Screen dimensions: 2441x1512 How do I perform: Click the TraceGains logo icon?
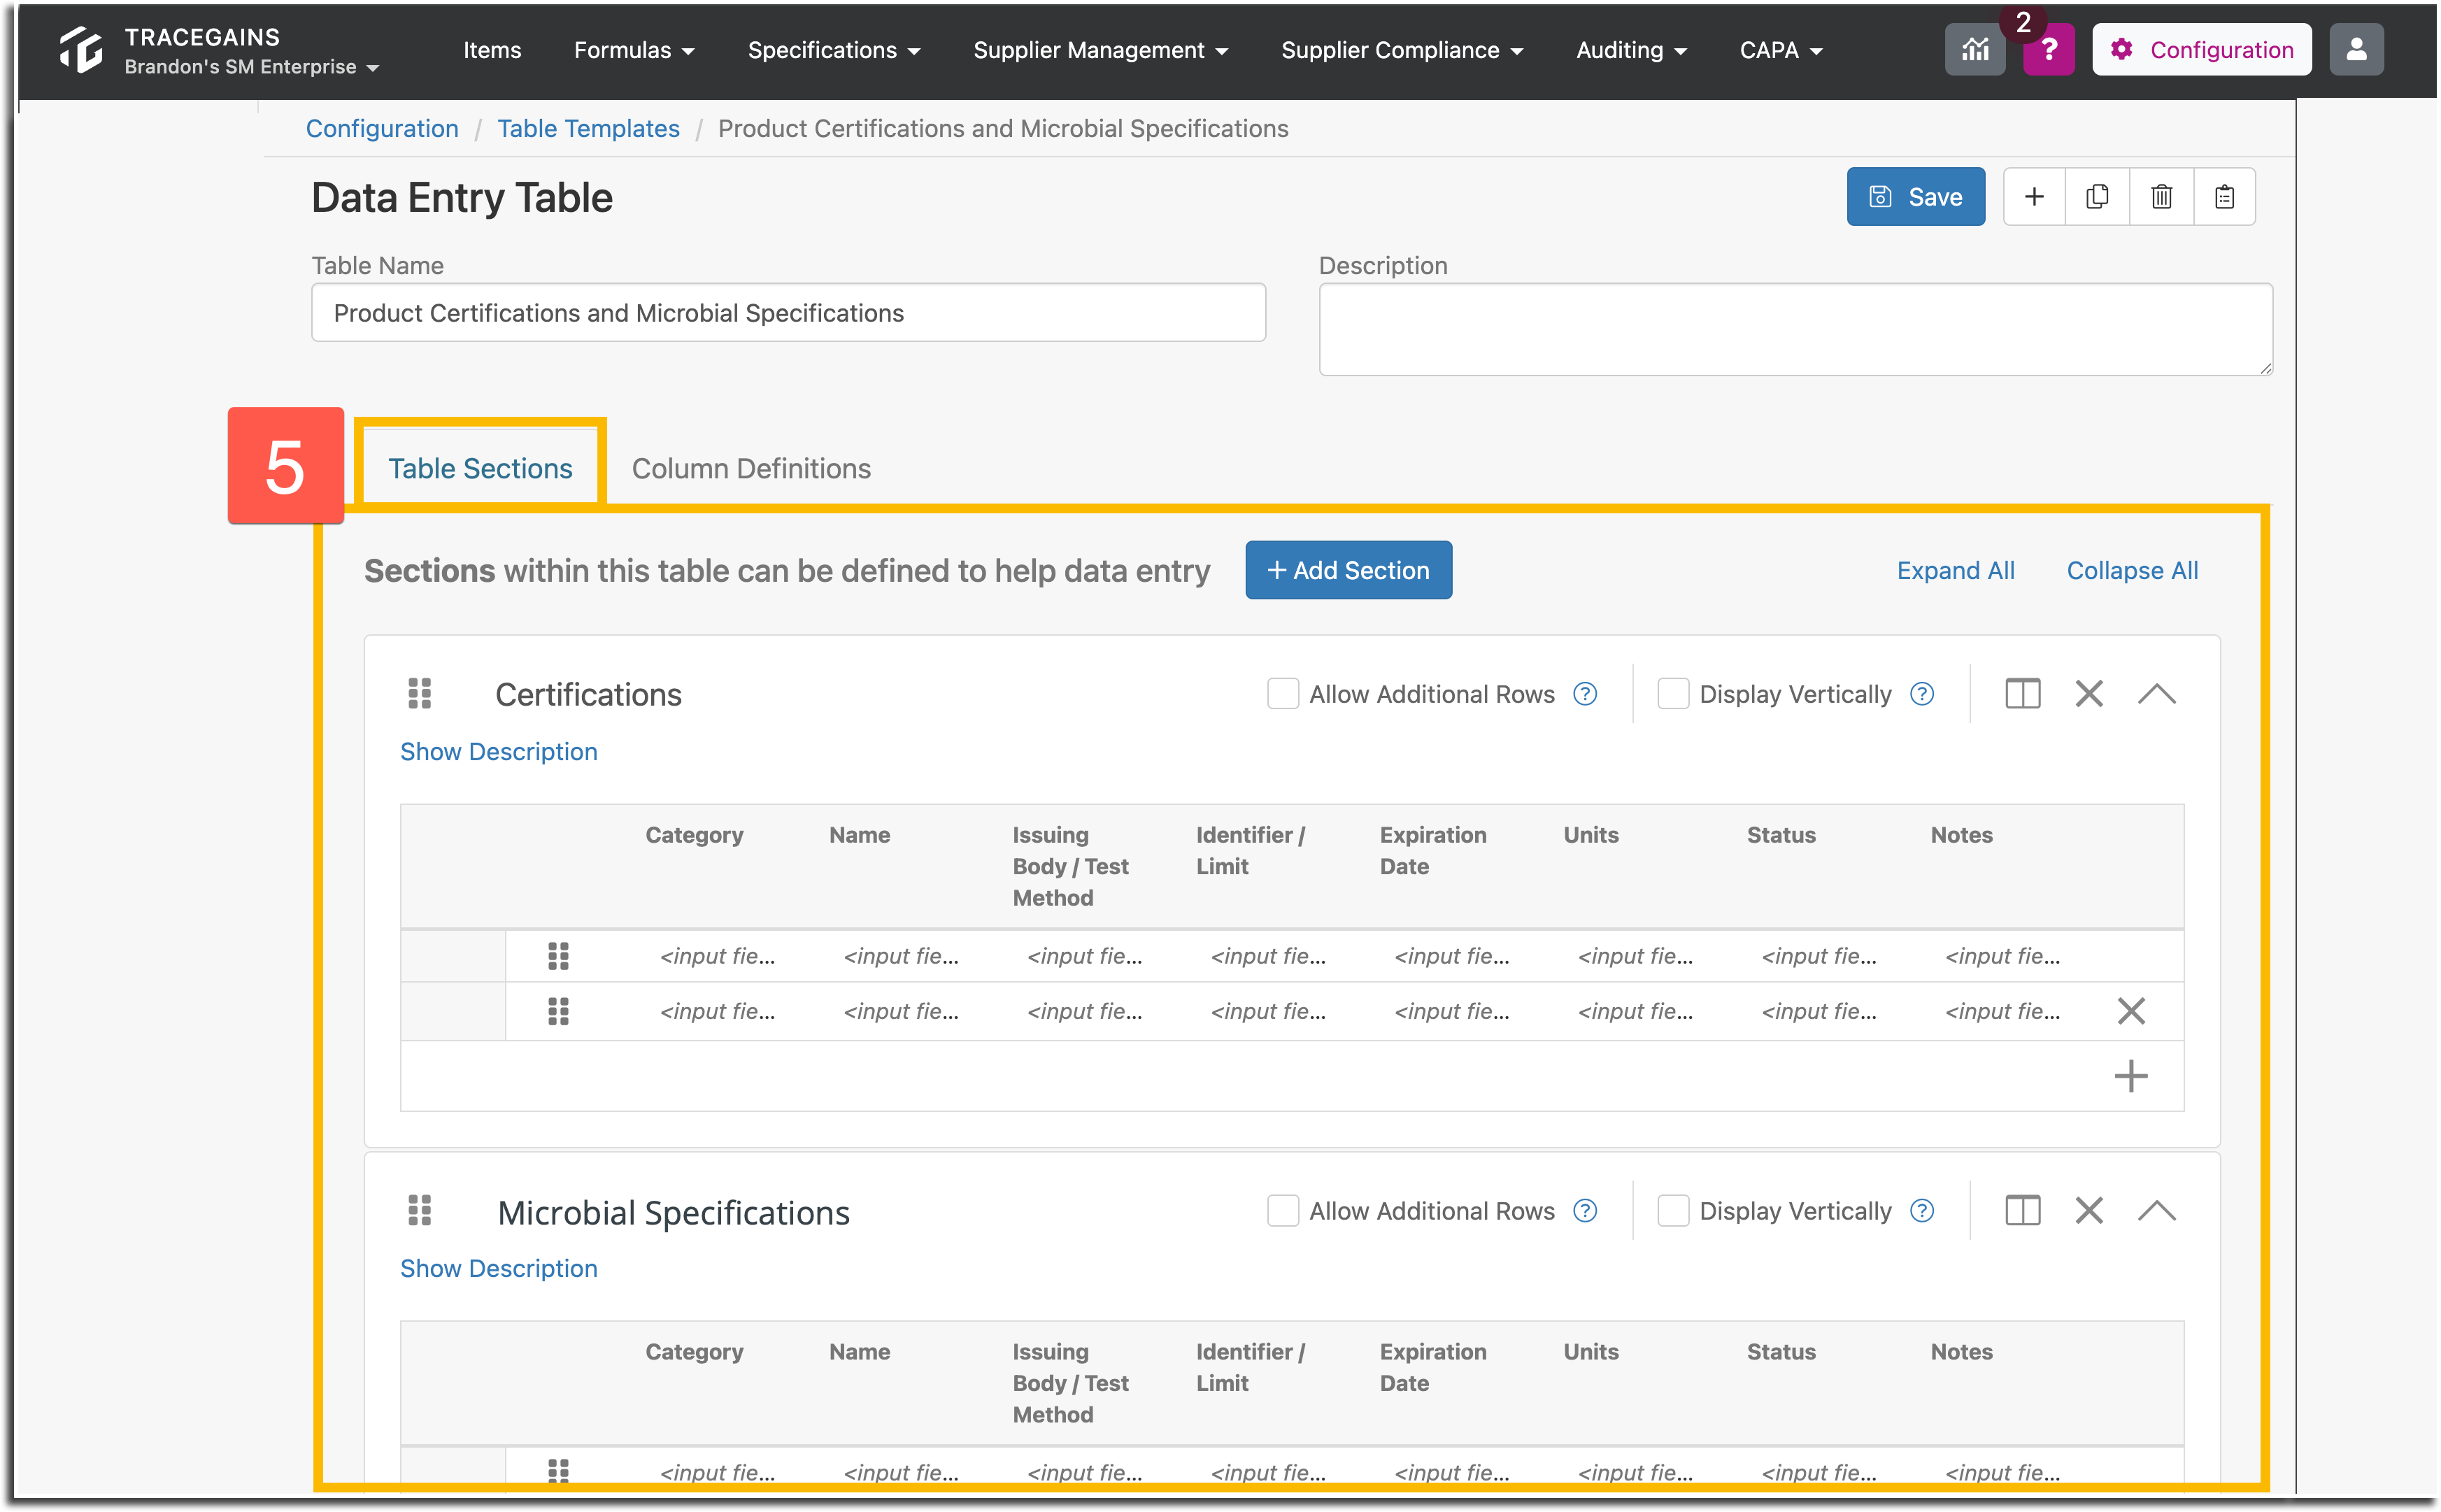click(x=82, y=50)
